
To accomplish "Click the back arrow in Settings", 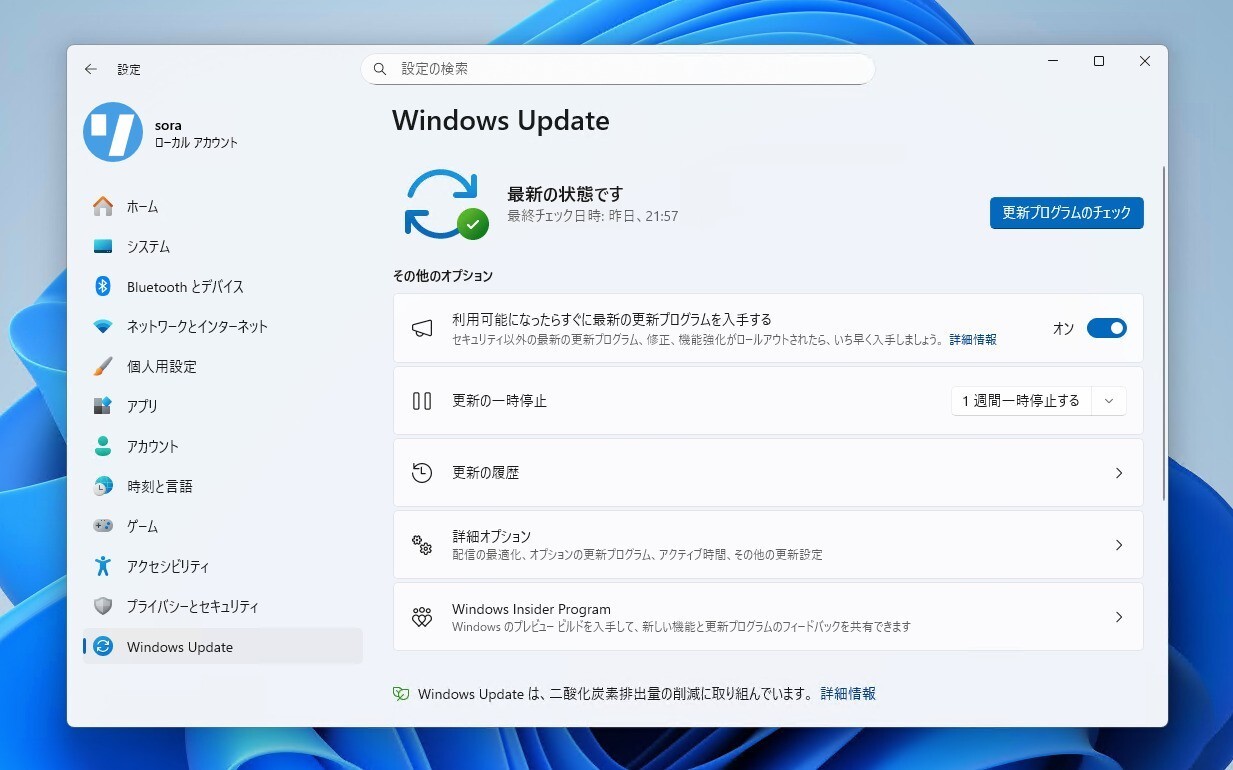I will (91, 69).
